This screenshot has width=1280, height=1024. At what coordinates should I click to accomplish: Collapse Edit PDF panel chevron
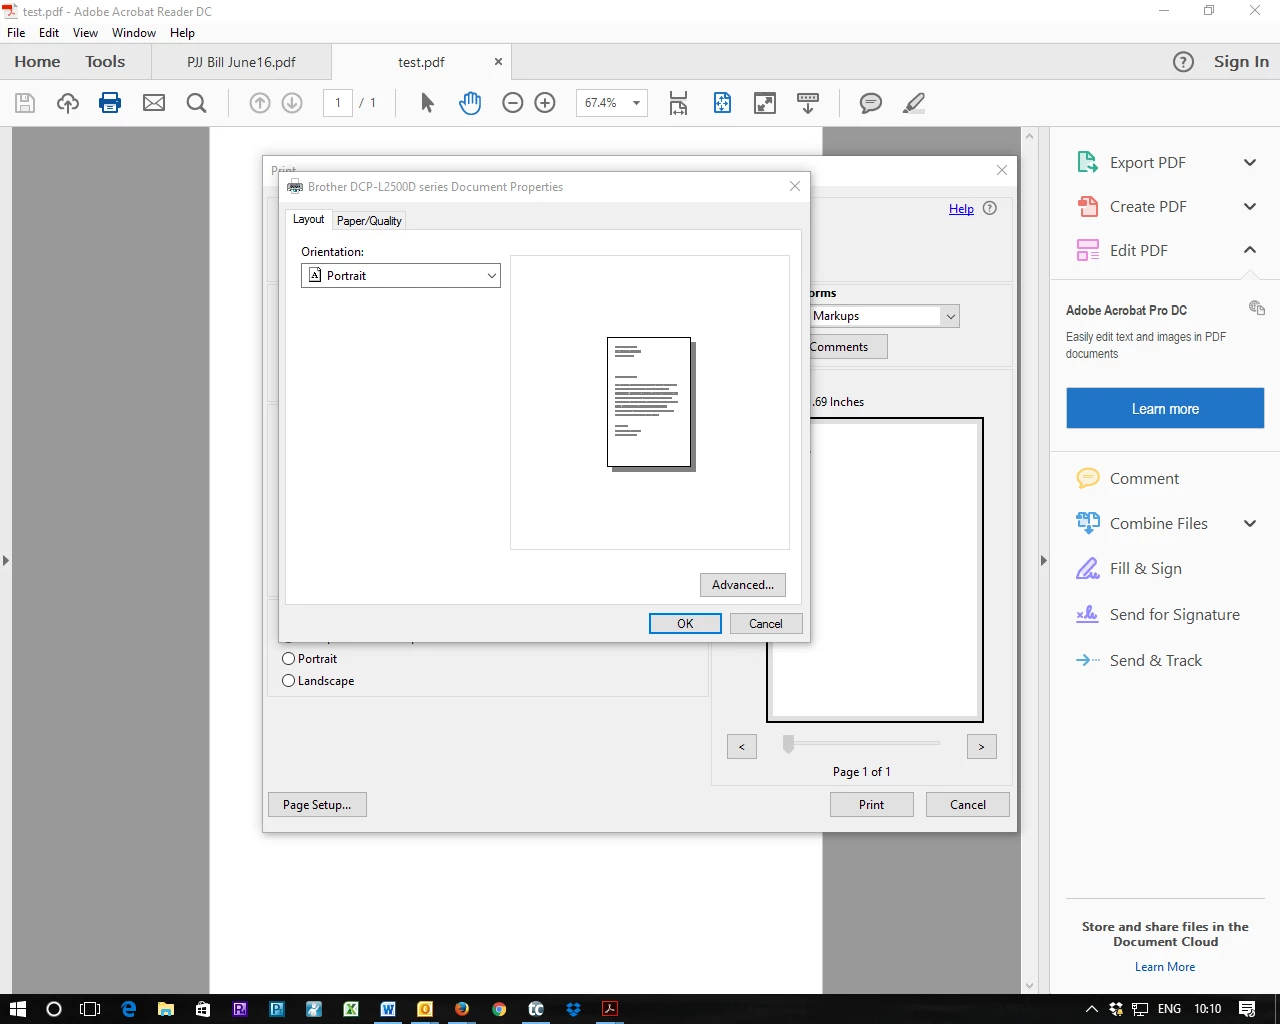1250,250
